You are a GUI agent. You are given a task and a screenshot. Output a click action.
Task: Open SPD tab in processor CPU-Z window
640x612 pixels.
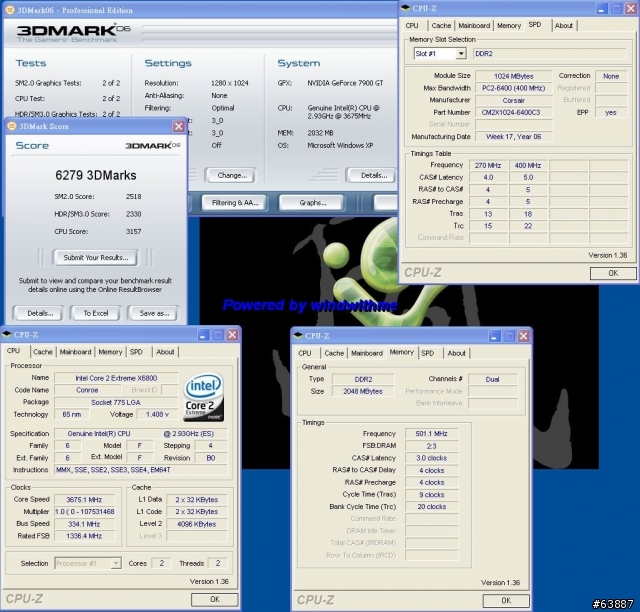[136, 352]
